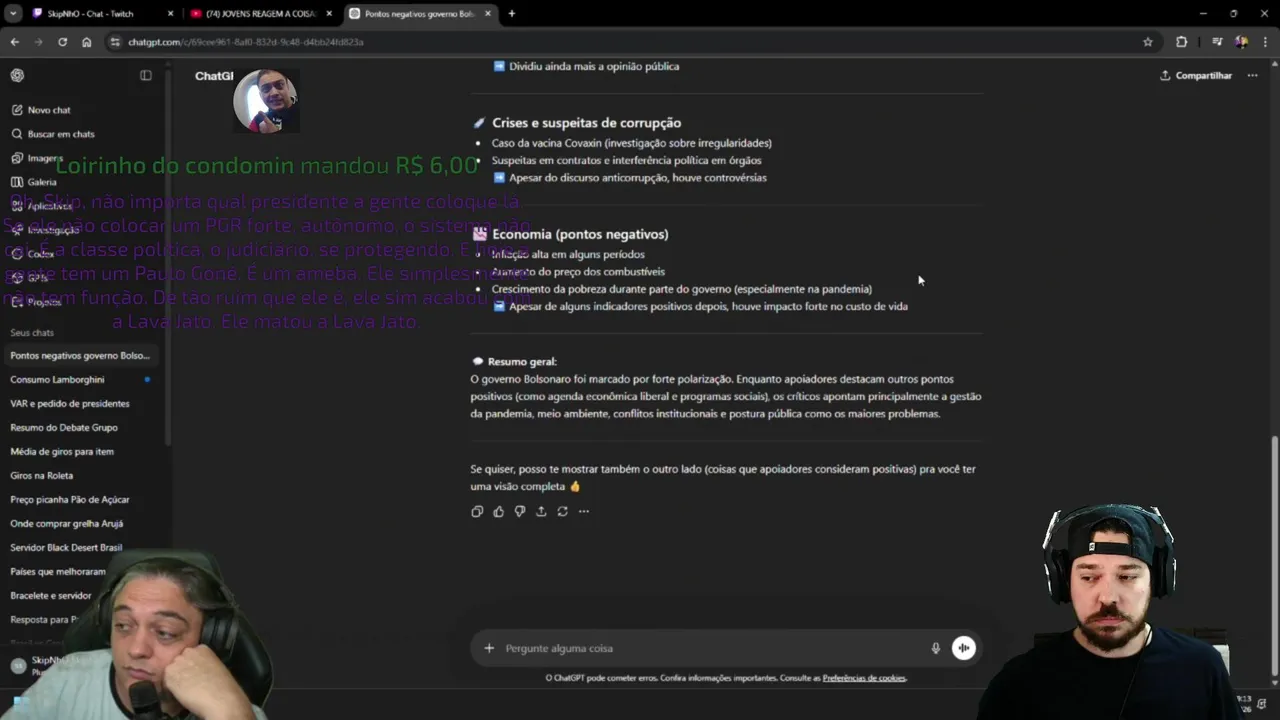The width and height of the screenshot is (1280, 720).
Task: Open the browser profile avatar
Action: click(1241, 42)
